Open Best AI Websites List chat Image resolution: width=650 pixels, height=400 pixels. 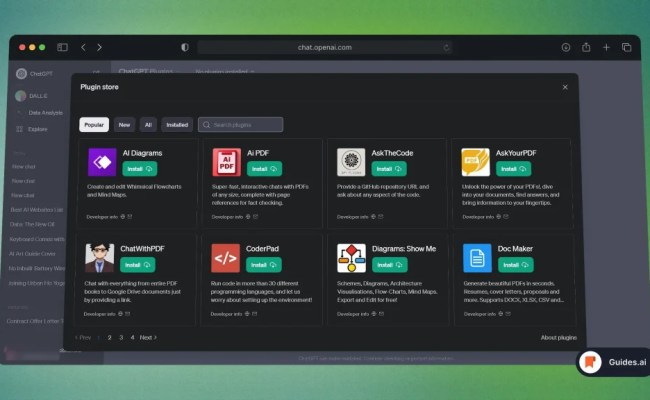click(36, 210)
